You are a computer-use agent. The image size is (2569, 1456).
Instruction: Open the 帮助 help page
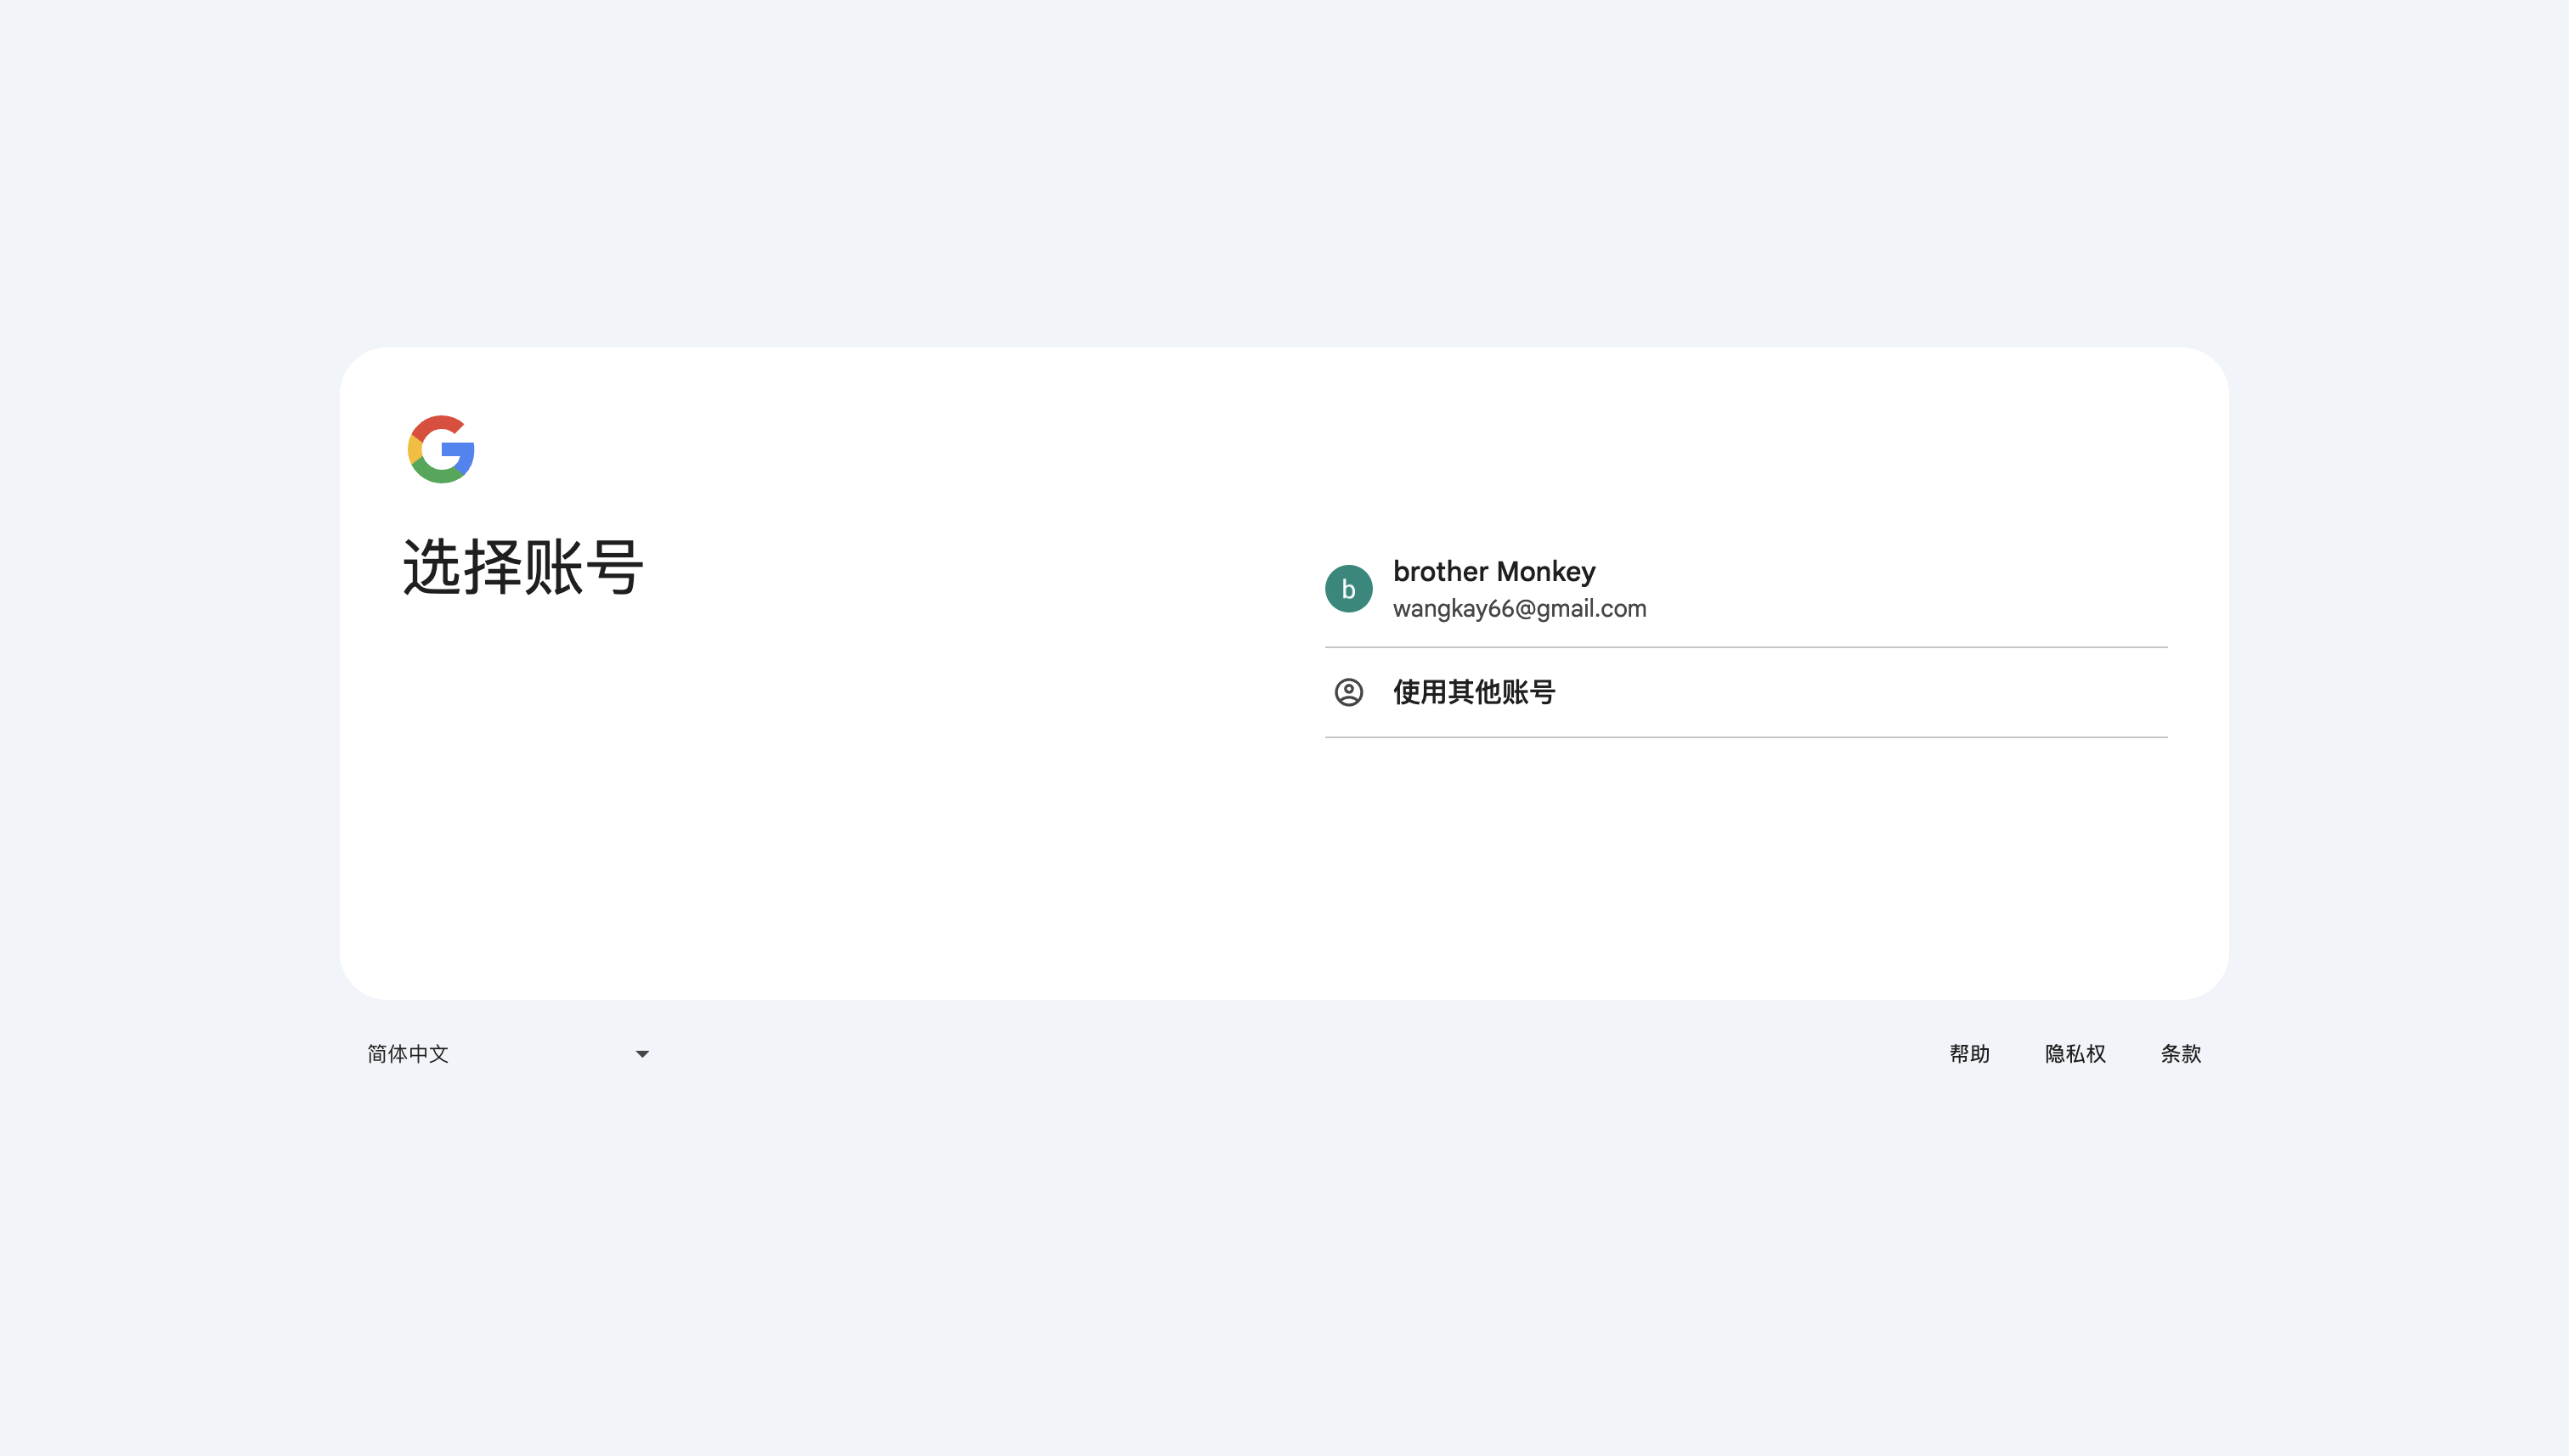click(x=1969, y=1053)
